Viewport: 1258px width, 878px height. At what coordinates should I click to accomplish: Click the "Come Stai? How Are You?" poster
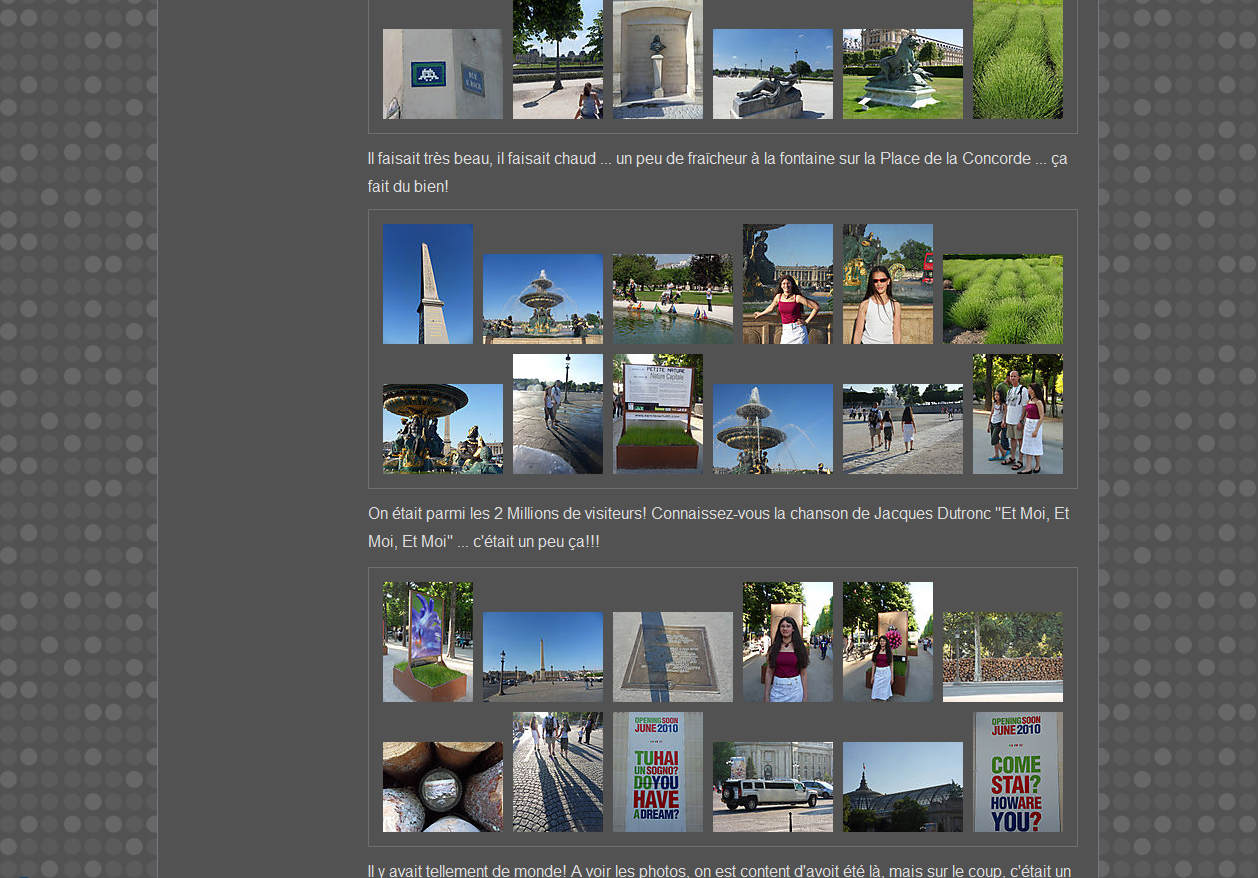click(1017, 772)
